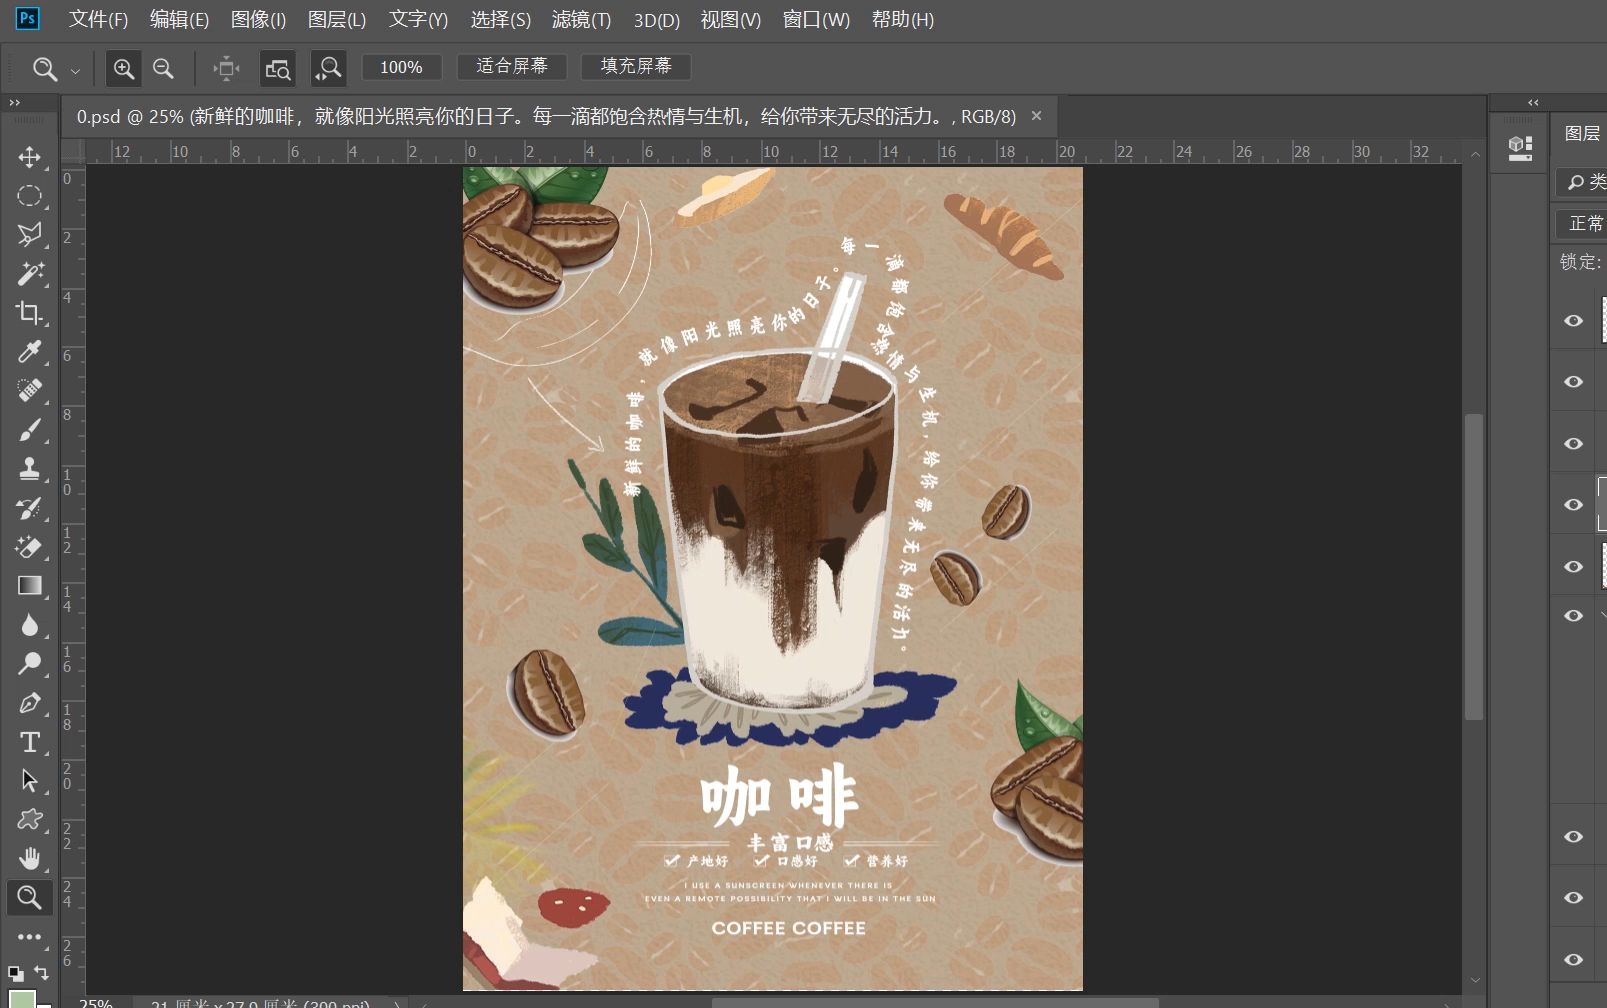Activate the Pen tool
Screen dimensions: 1607x1008
pos(30,703)
